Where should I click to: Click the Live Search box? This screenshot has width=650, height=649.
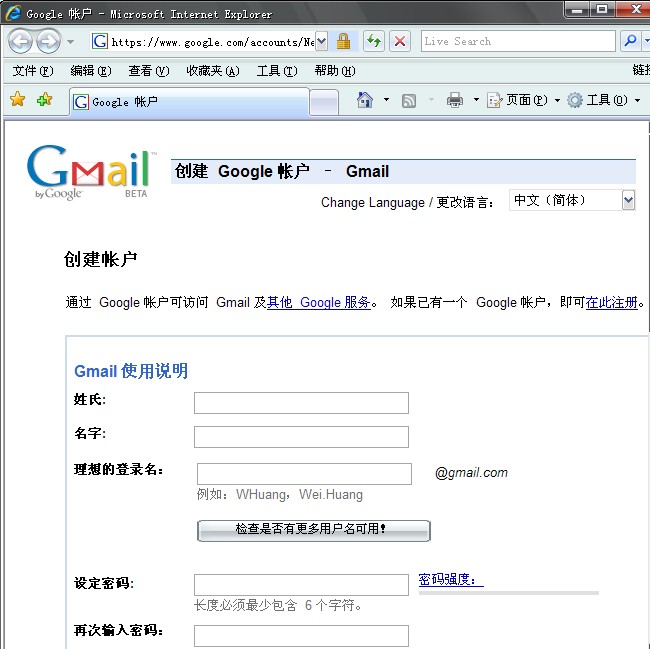pyautogui.click(x=517, y=41)
